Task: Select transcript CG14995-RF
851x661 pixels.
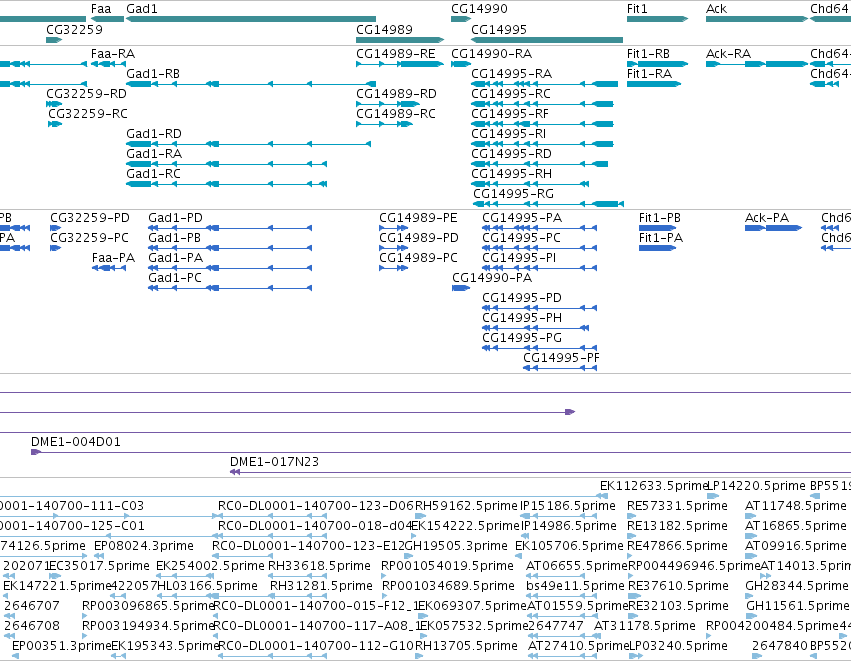Action: pos(542,124)
